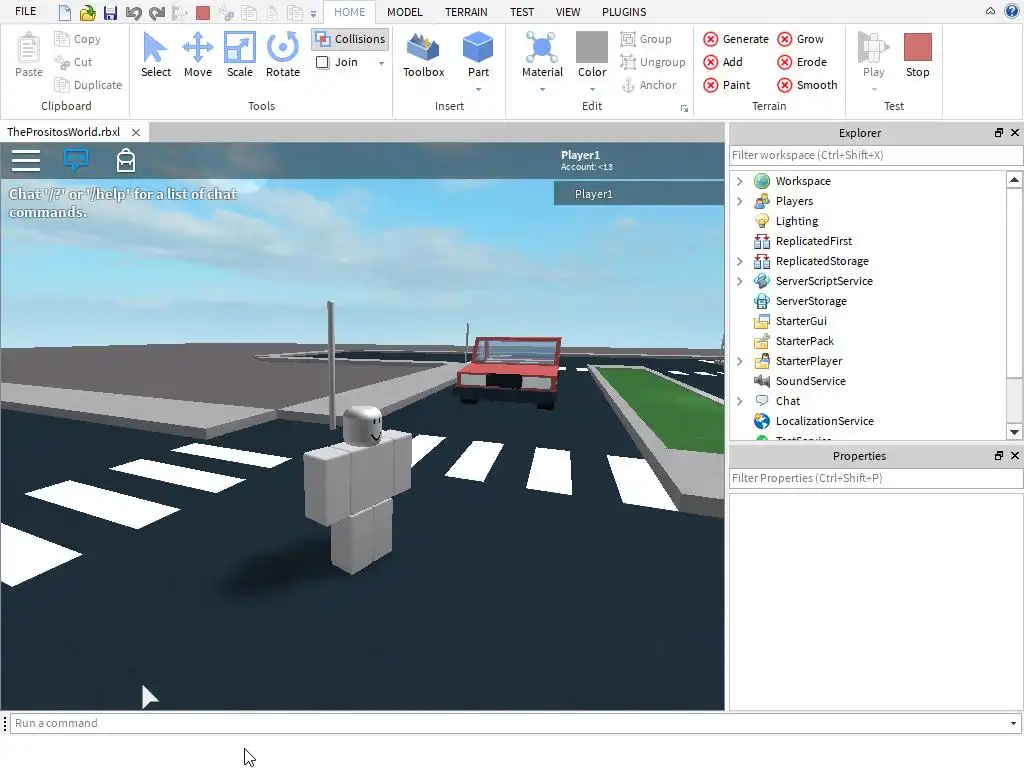1024x768 pixels.
Task: Open the Part dropdown arrow
Action: (478, 89)
